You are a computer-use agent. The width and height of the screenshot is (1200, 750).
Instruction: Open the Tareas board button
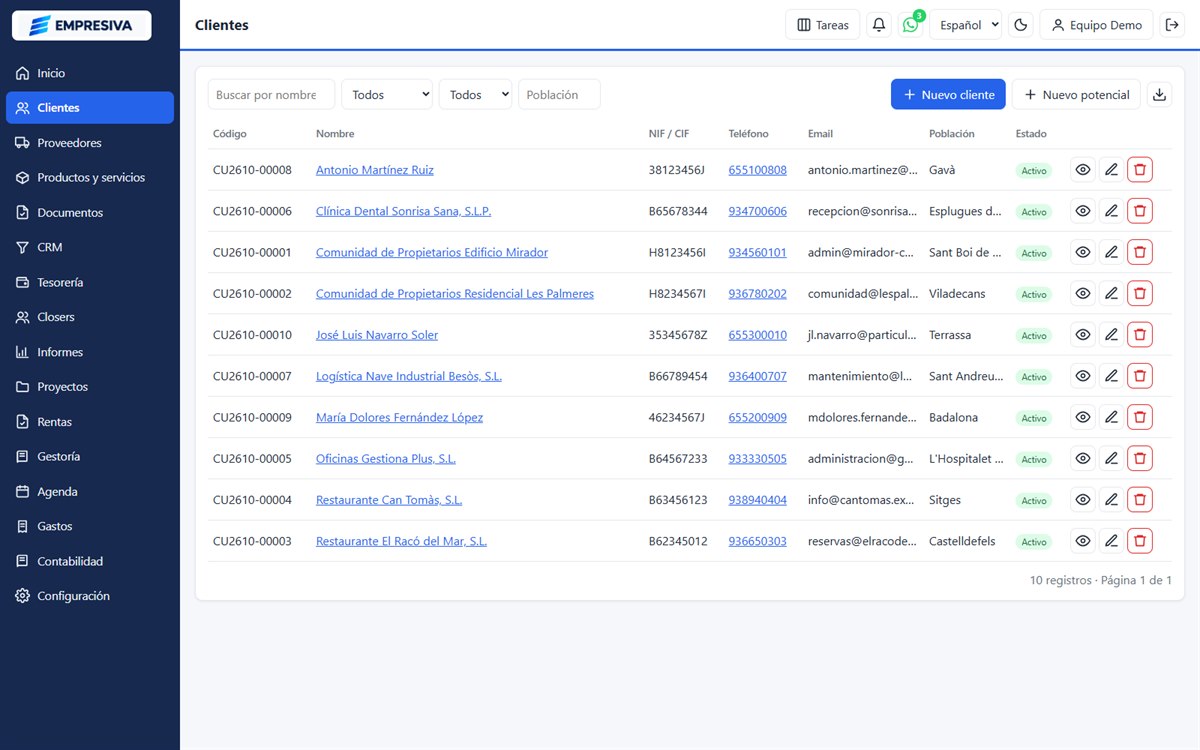tap(822, 25)
